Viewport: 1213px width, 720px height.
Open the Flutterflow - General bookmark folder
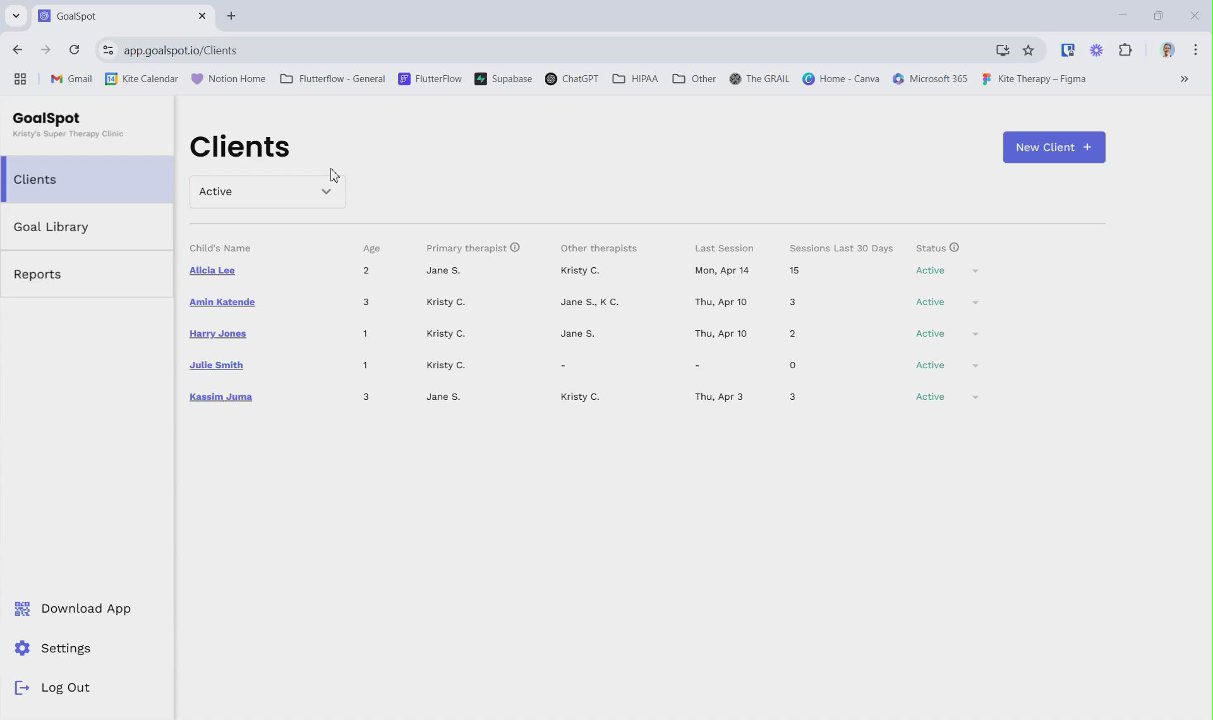(x=332, y=79)
